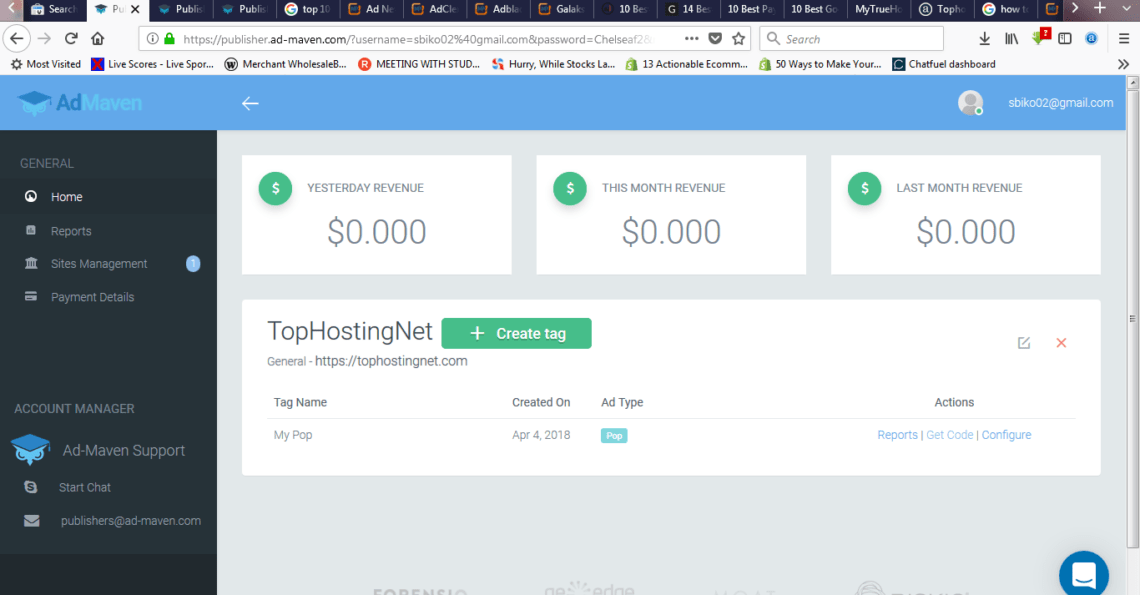Screen dimensions: 1140x595
Task: Delete the TopHostingNet site
Action: tap(1061, 343)
